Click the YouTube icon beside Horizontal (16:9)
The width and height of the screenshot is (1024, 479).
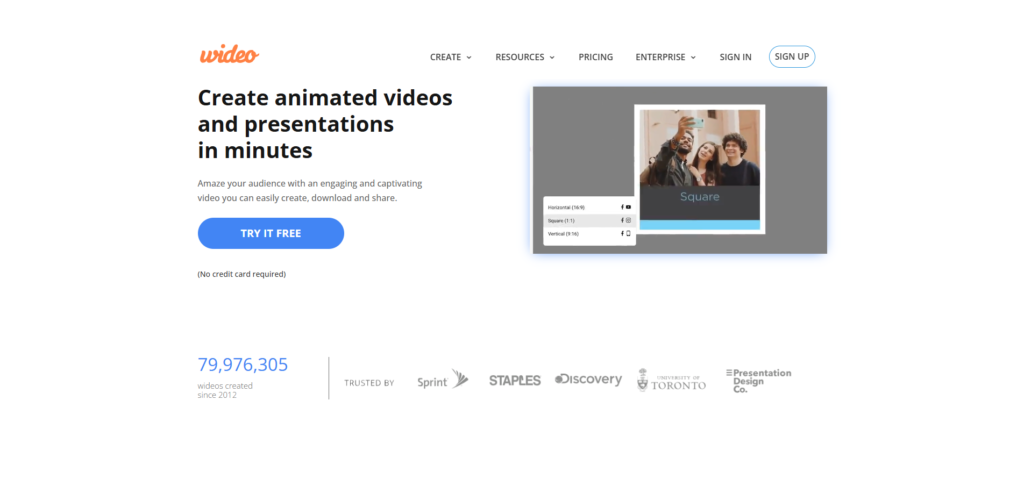click(628, 207)
